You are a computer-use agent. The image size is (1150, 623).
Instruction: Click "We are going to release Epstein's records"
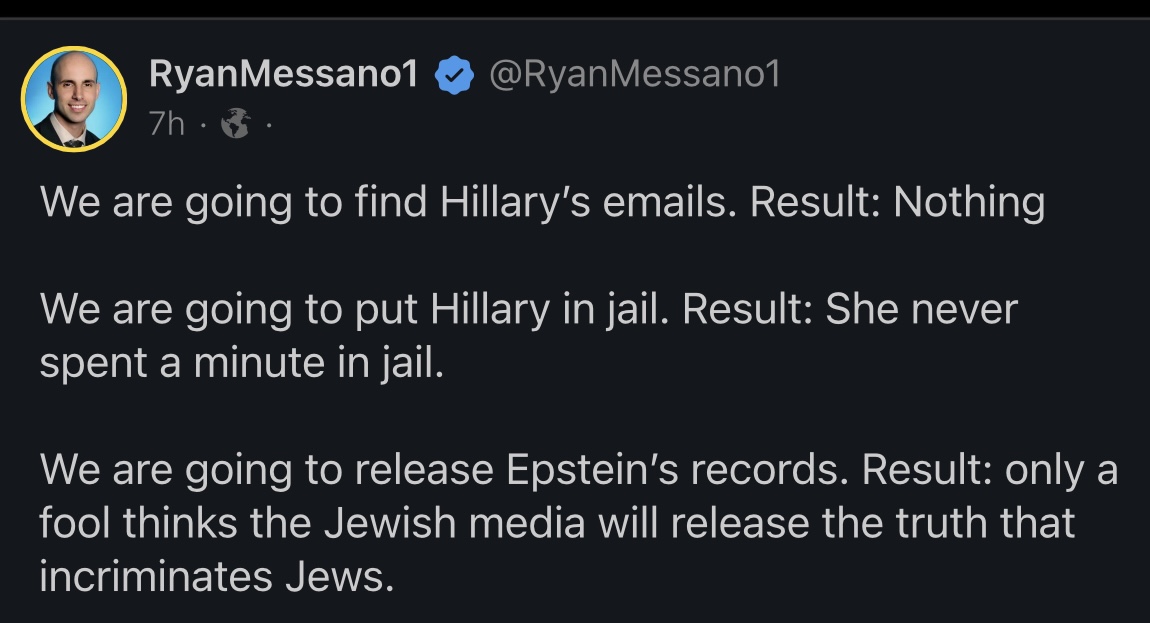point(444,470)
